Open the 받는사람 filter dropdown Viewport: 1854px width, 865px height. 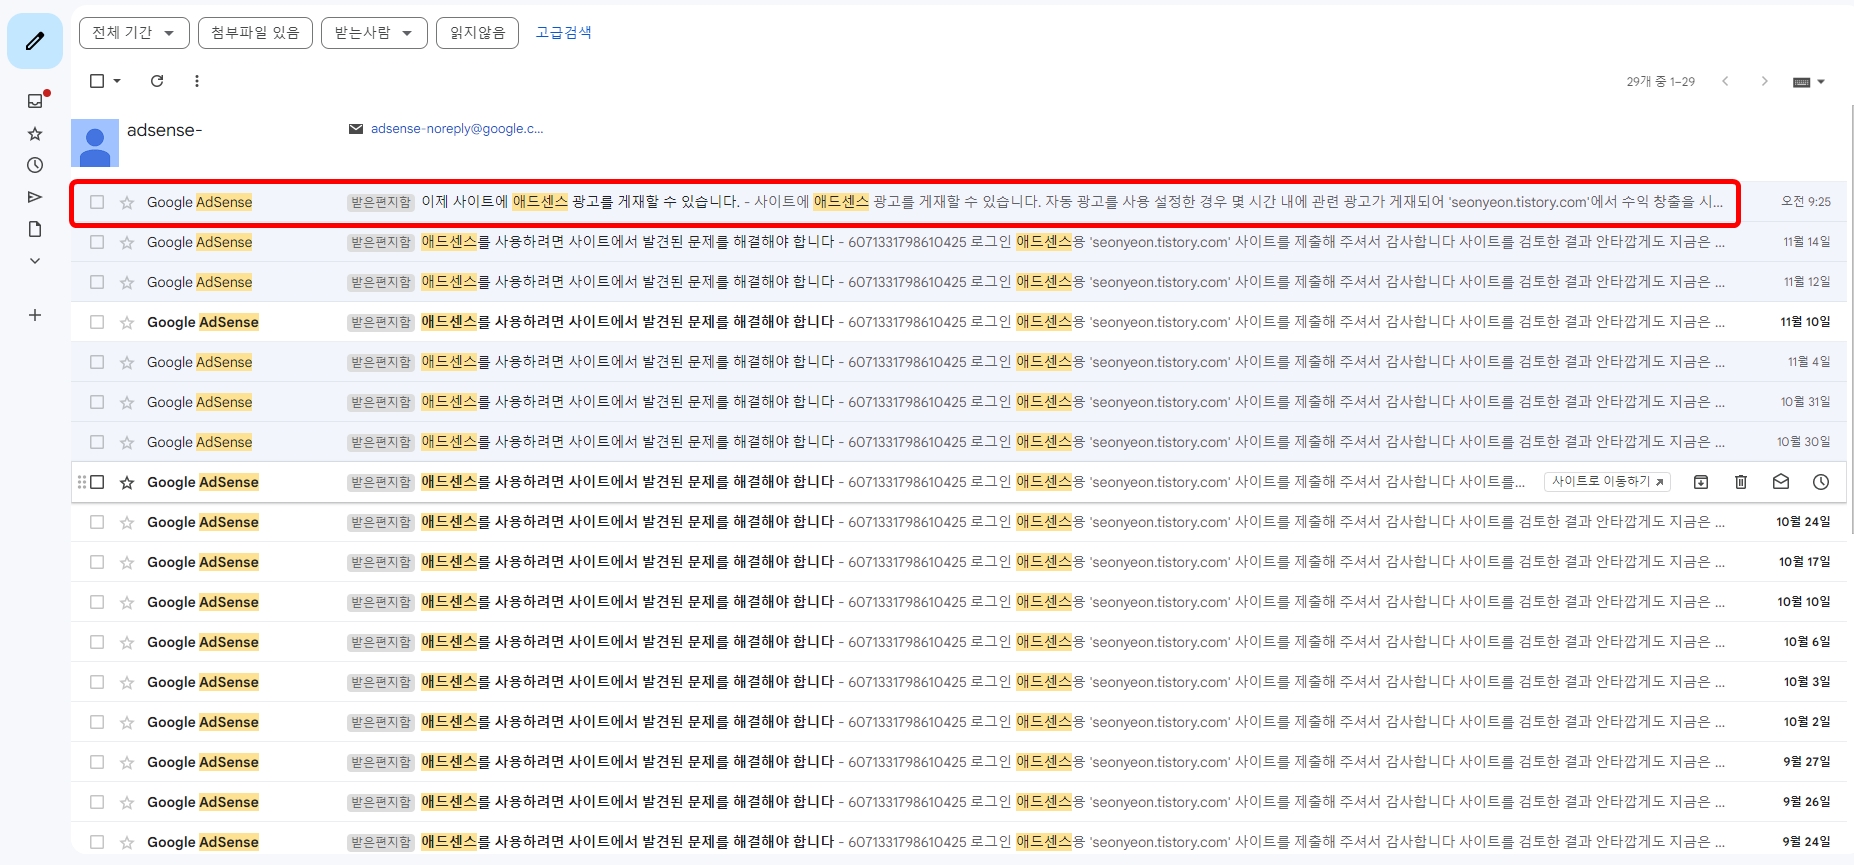374,33
